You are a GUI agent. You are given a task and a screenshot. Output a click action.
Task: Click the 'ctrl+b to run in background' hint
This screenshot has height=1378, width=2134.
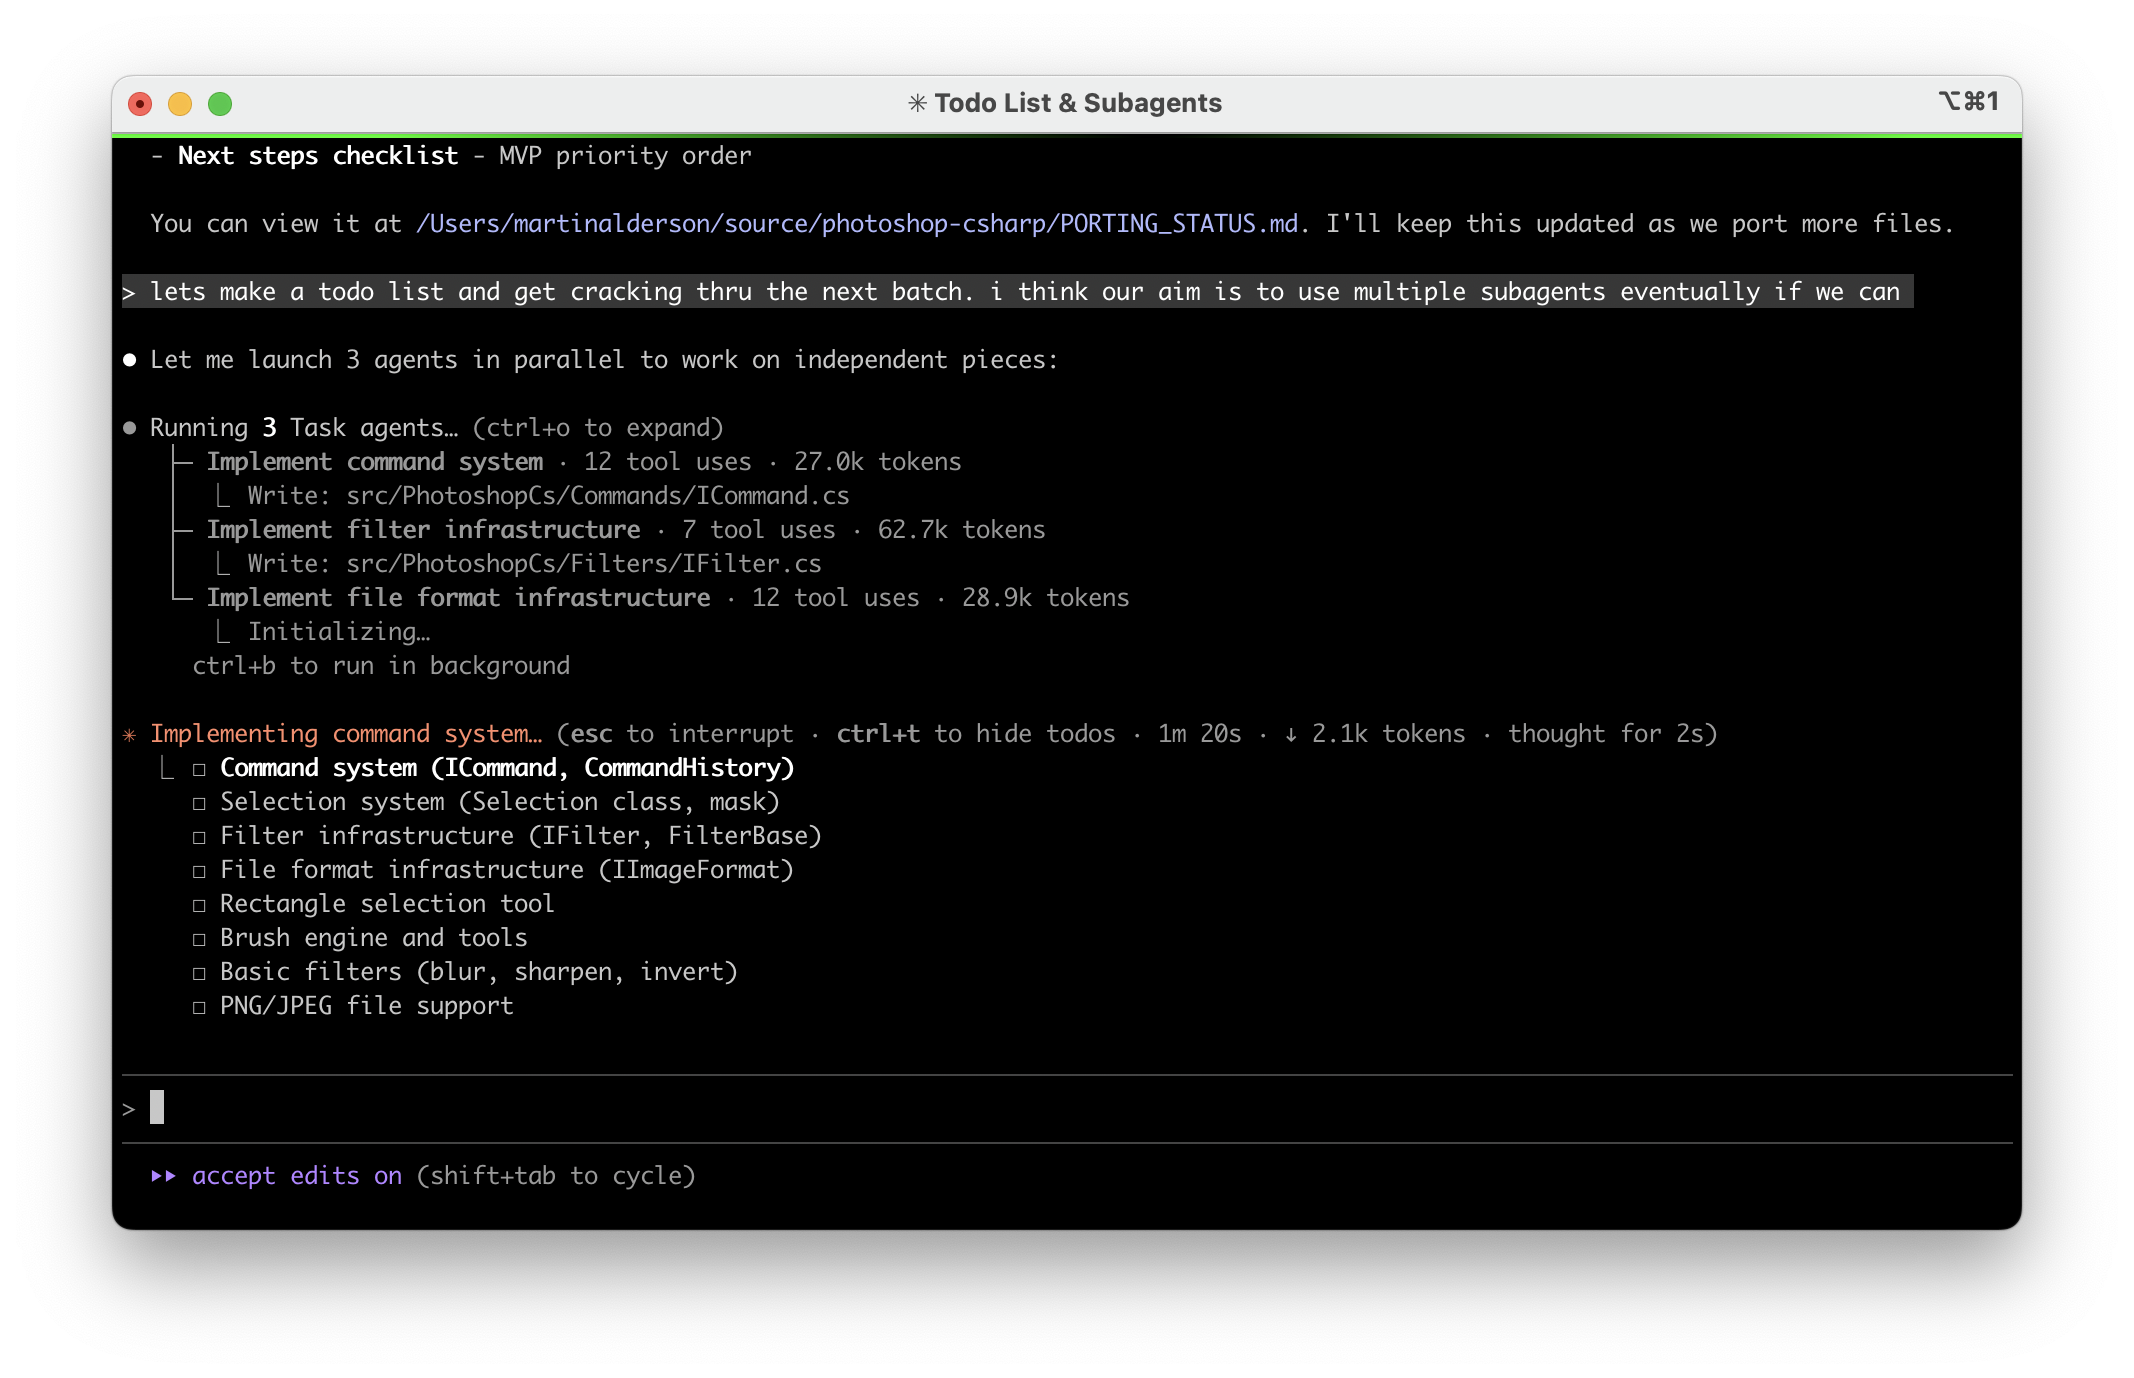click(381, 666)
